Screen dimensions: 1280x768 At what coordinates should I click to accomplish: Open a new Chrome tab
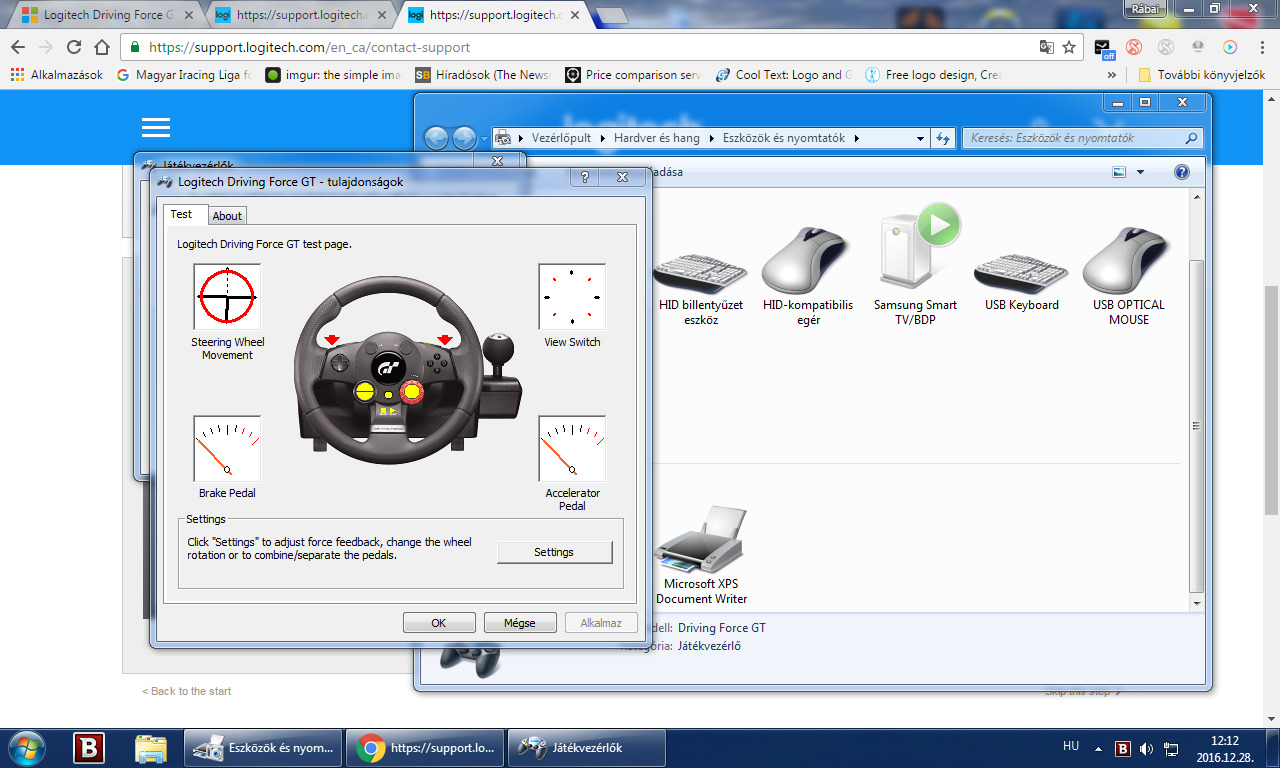(x=610, y=15)
